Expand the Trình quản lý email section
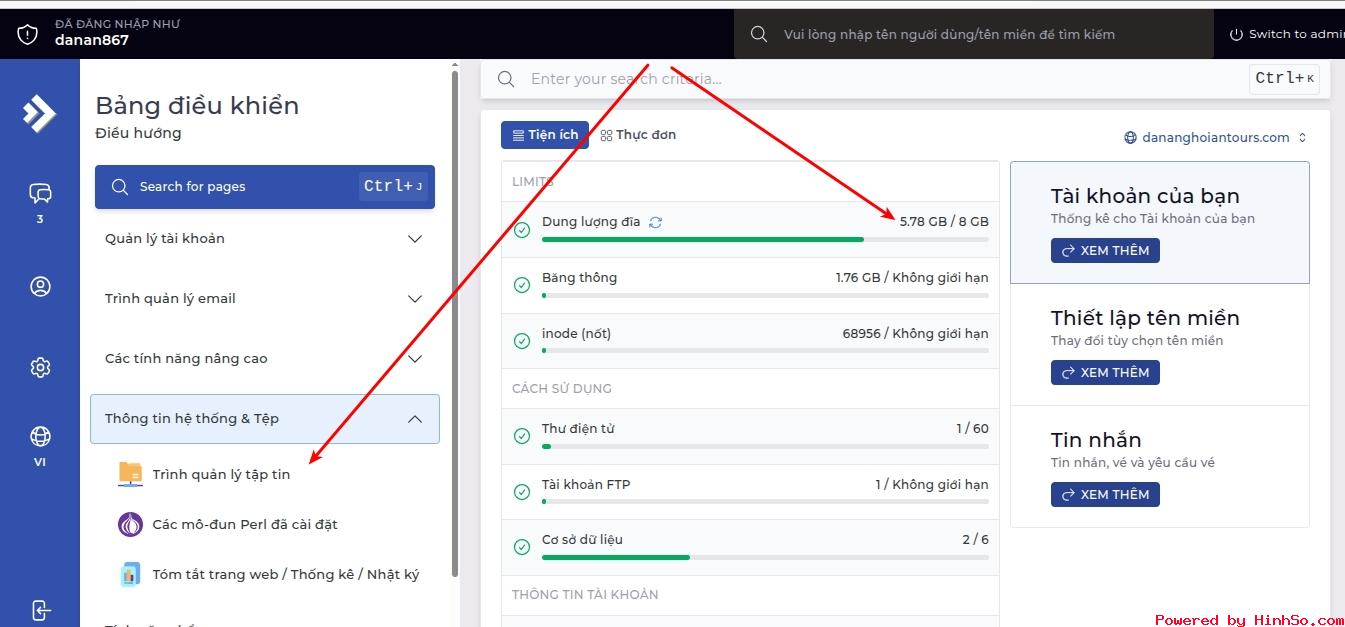 click(264, 299)
